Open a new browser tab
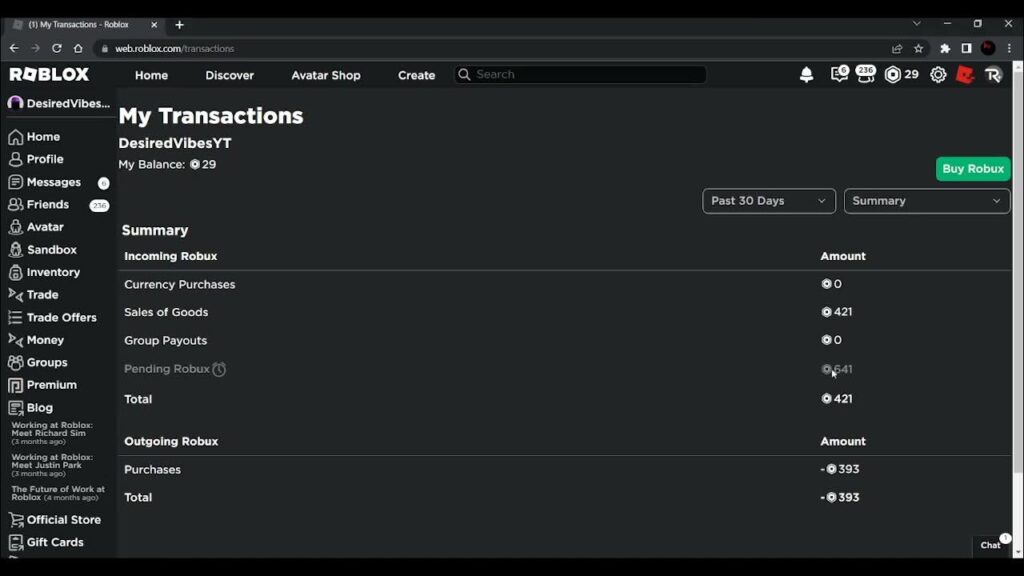 click(180, 25)
